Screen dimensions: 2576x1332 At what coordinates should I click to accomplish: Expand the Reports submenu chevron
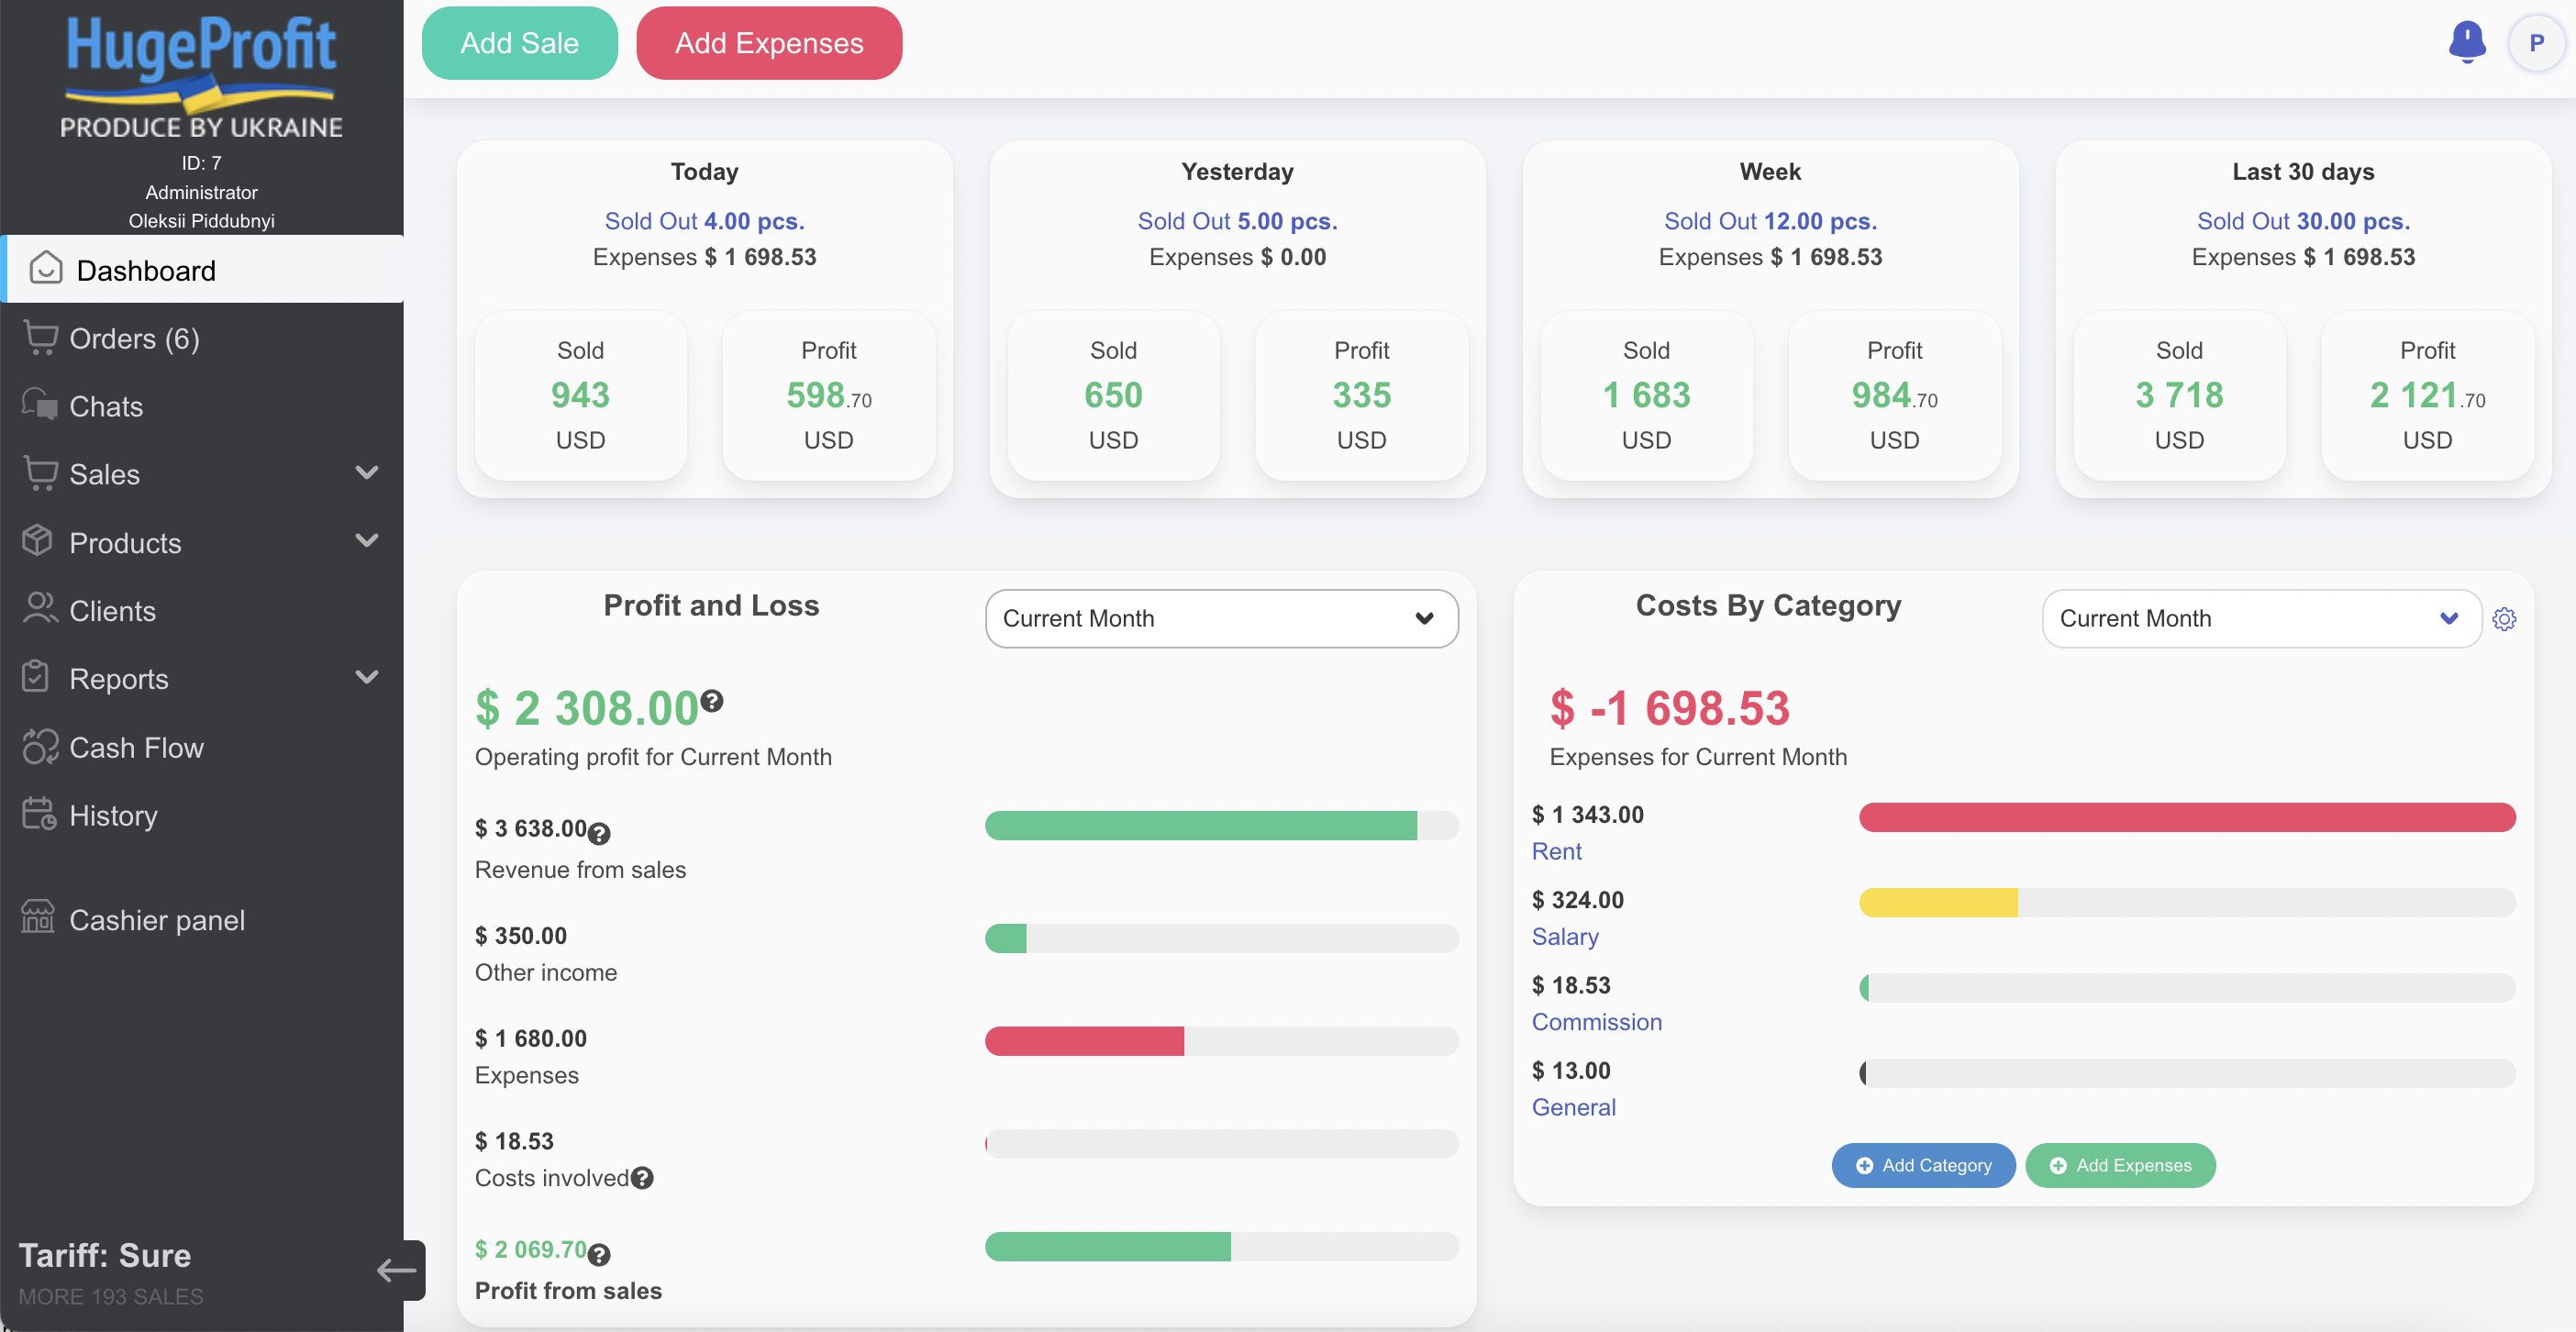point(367,677)
